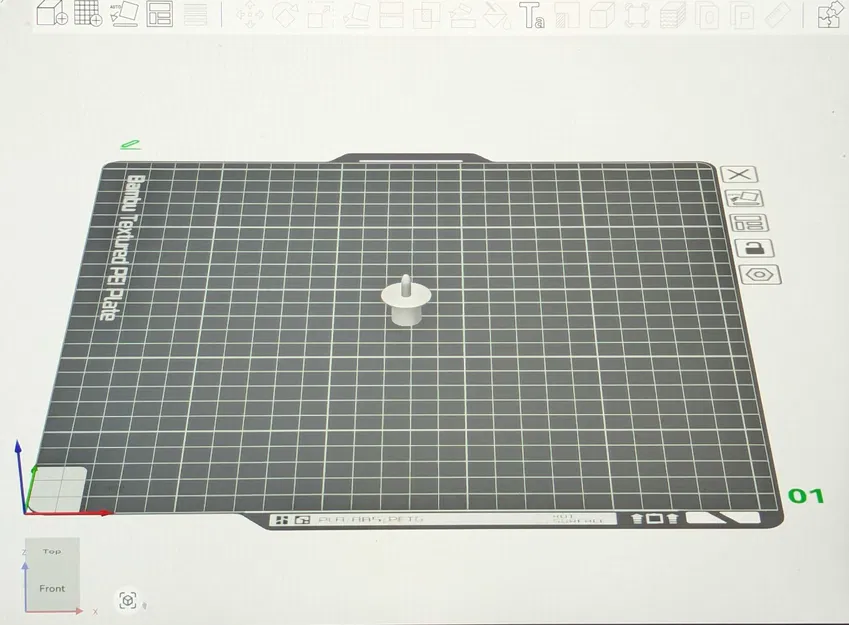Arrange all objects from the top toolbar

(160, 14)
